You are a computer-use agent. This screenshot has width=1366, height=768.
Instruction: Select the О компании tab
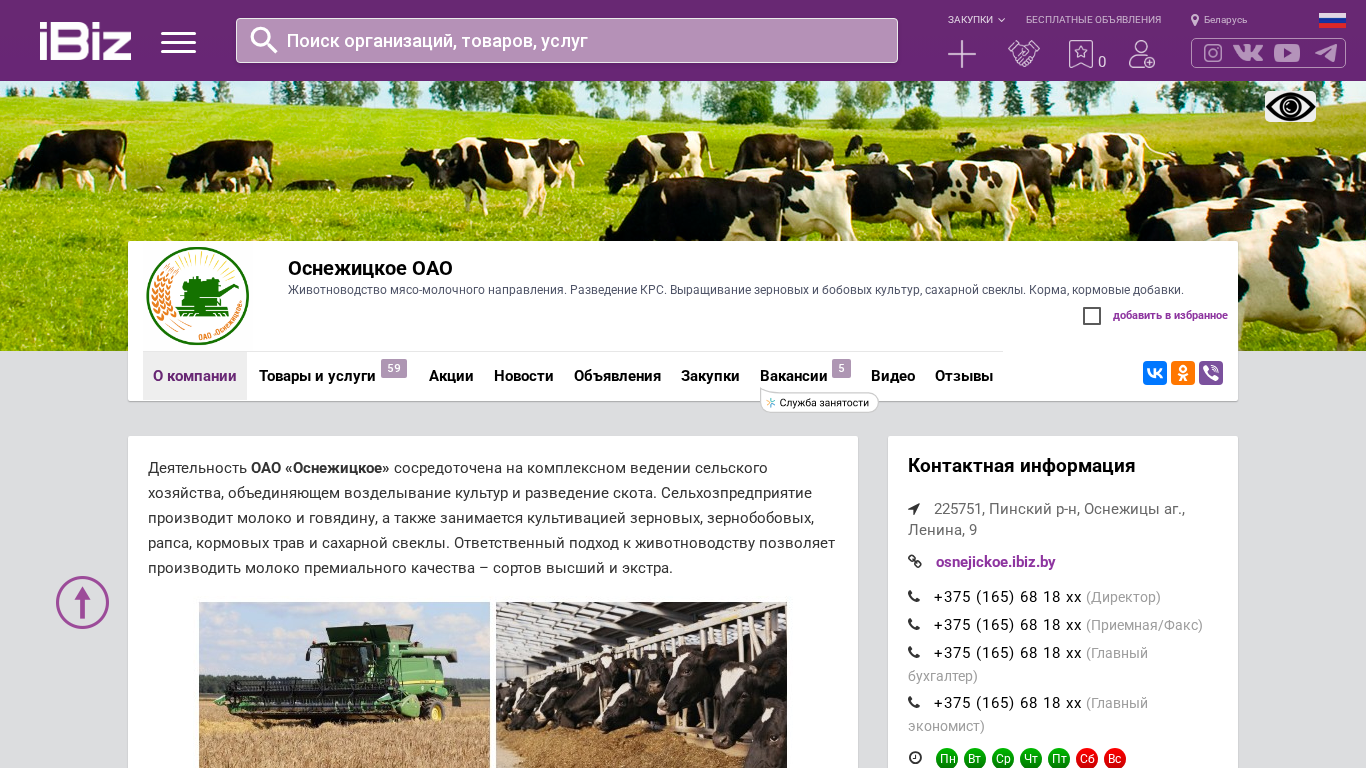coord(195,376)
